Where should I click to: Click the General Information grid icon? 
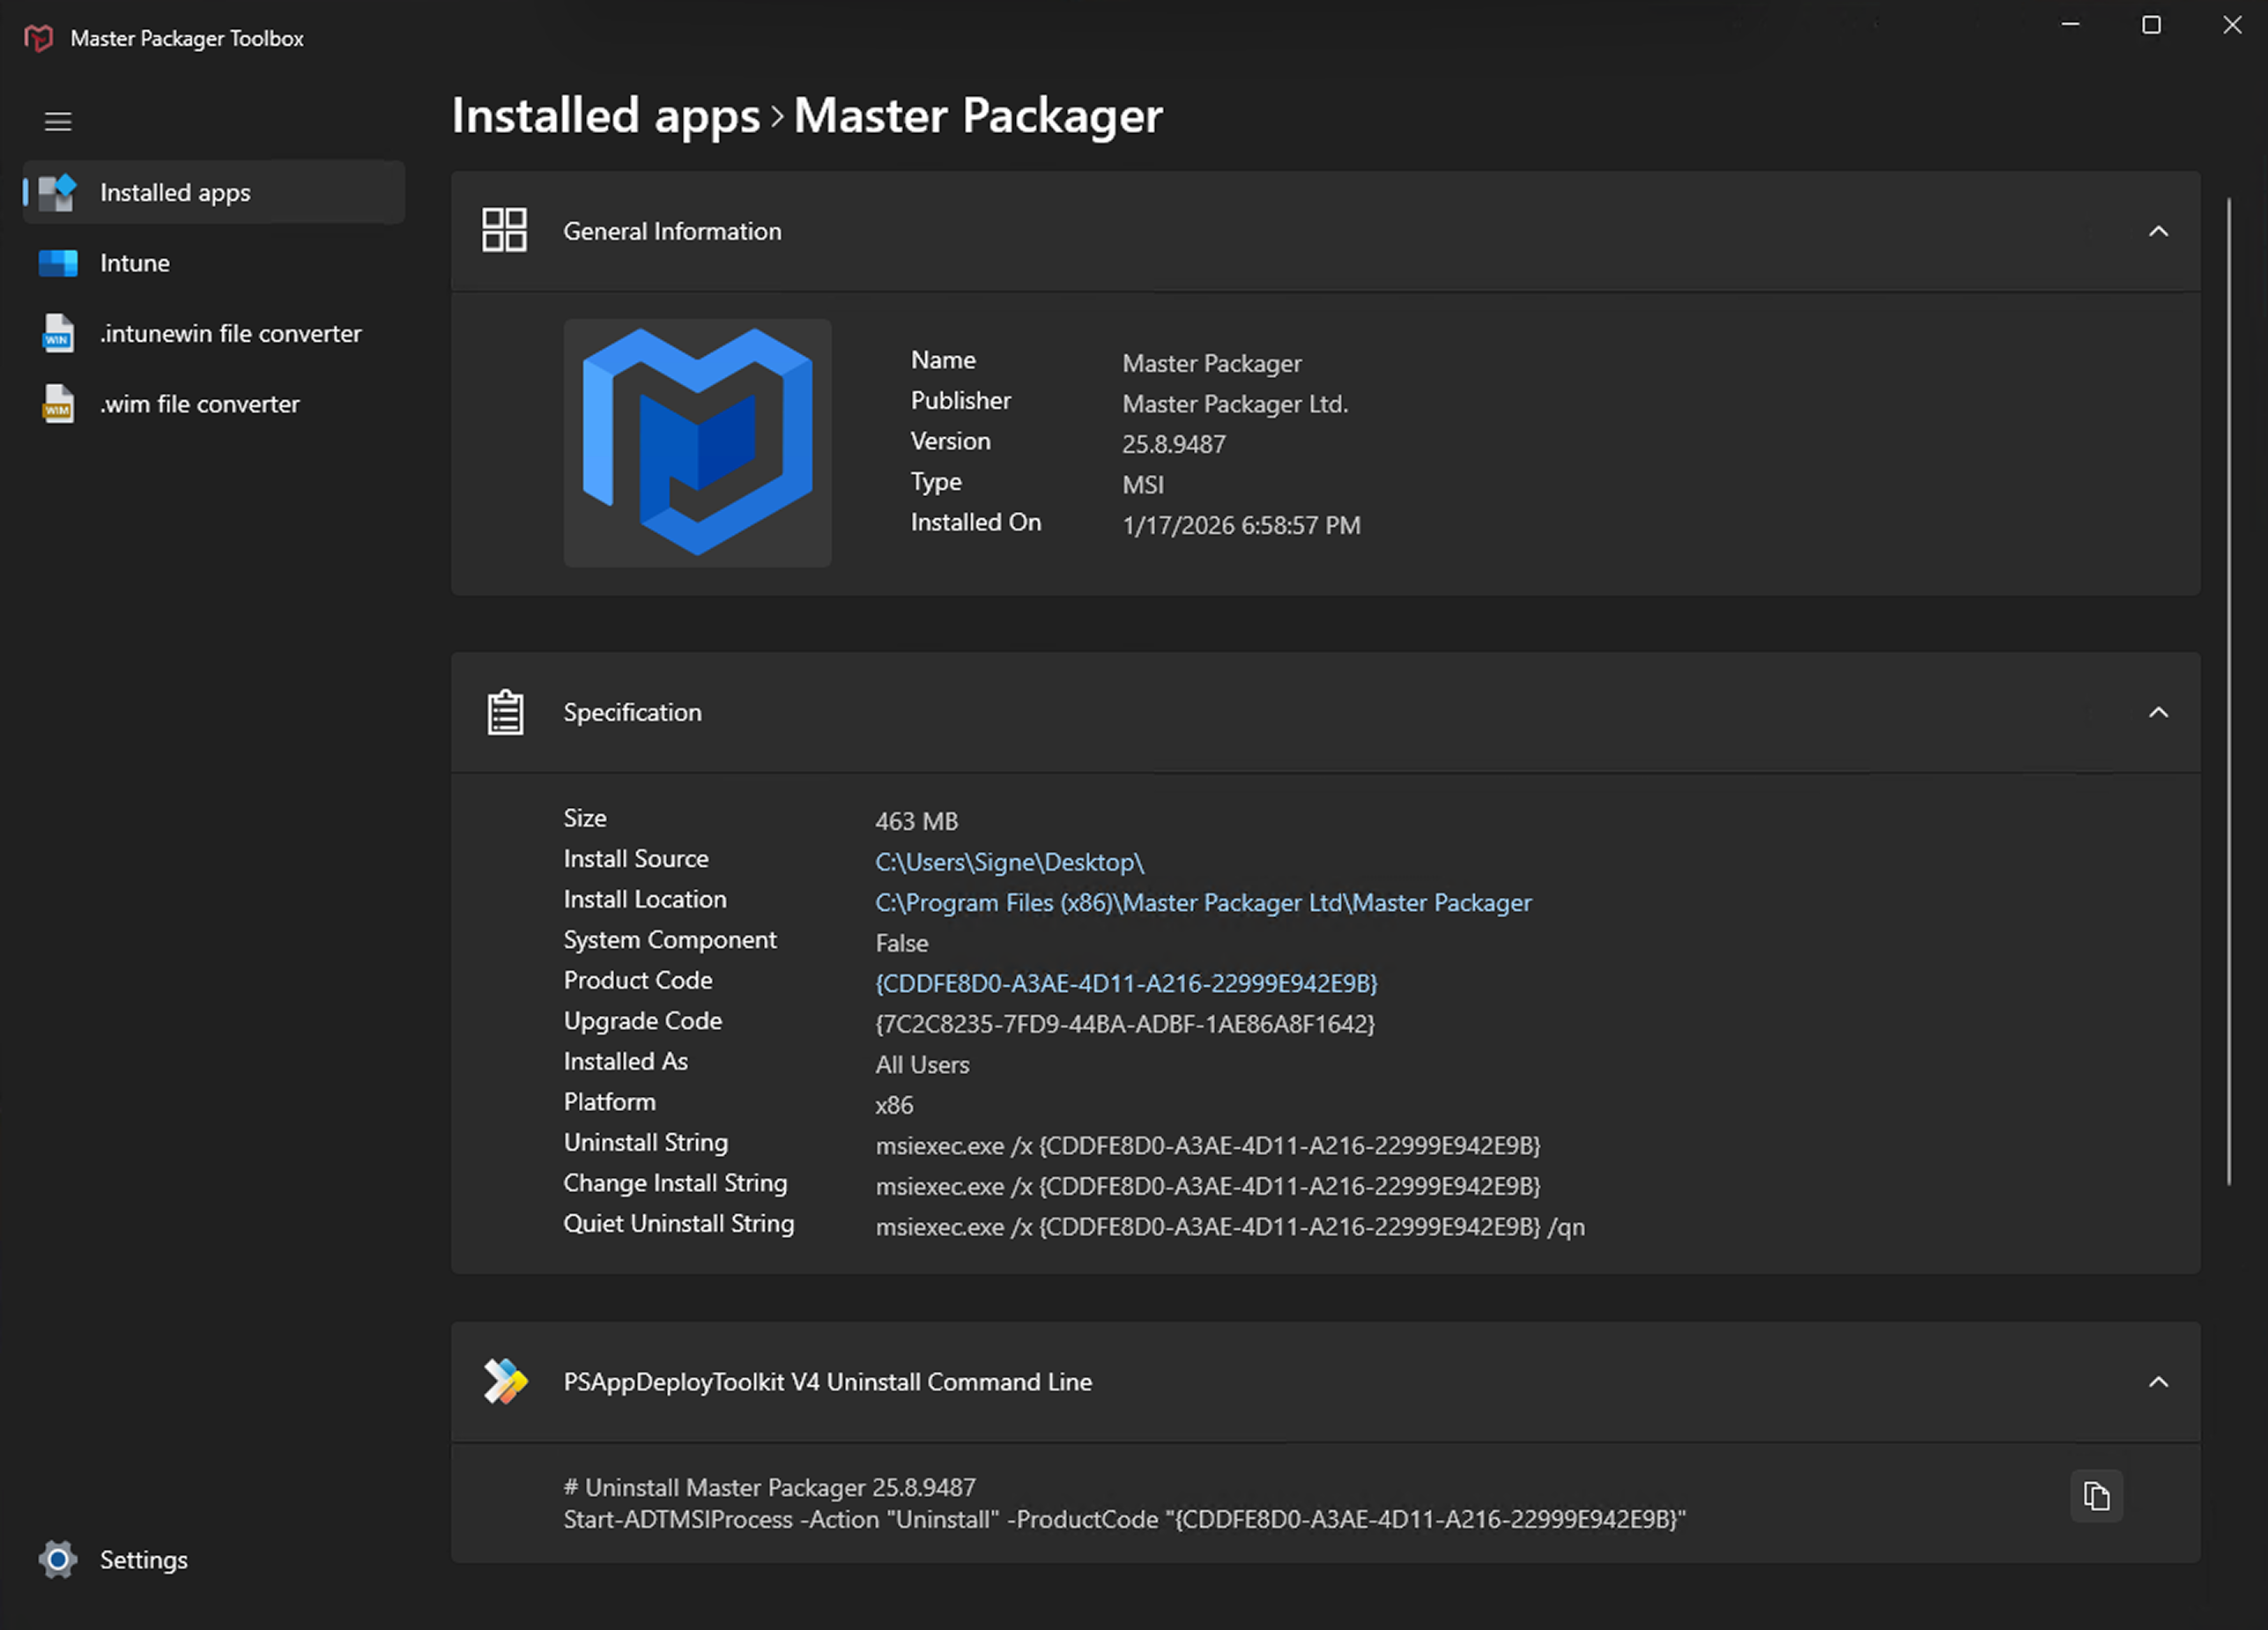[504, 231]
